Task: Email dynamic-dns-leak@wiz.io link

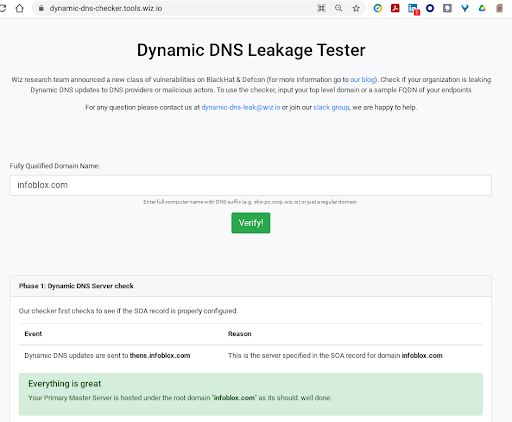Action: 241,107
